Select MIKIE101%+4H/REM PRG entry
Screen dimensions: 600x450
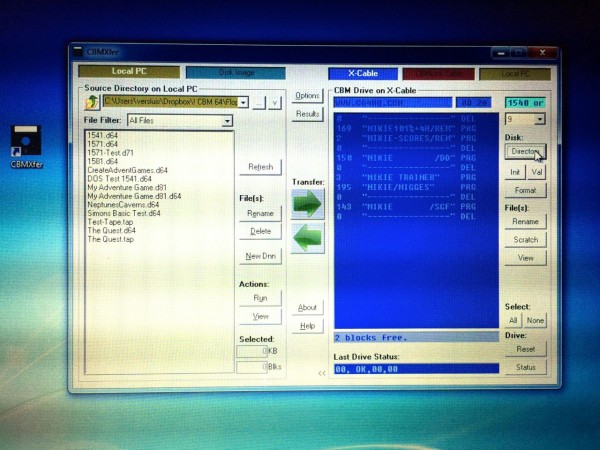click(406, 129)
